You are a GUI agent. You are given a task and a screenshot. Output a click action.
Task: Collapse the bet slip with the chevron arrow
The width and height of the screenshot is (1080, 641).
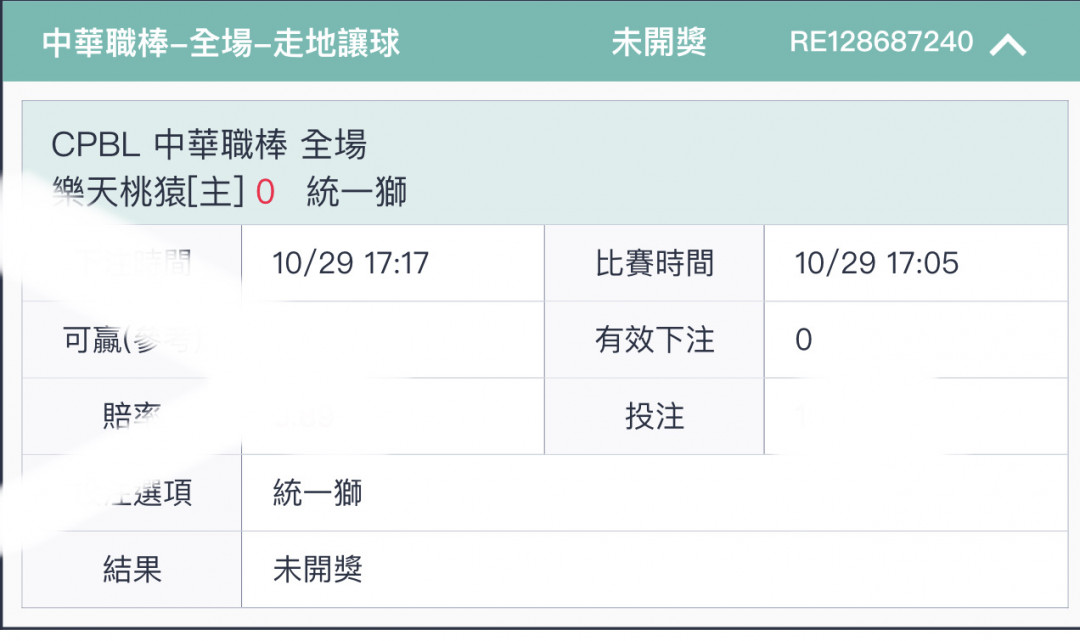[x=1008, y=45]
